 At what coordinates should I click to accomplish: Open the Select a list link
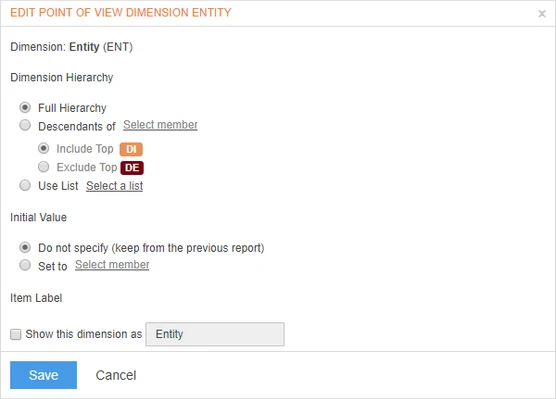tap(115, 186)
